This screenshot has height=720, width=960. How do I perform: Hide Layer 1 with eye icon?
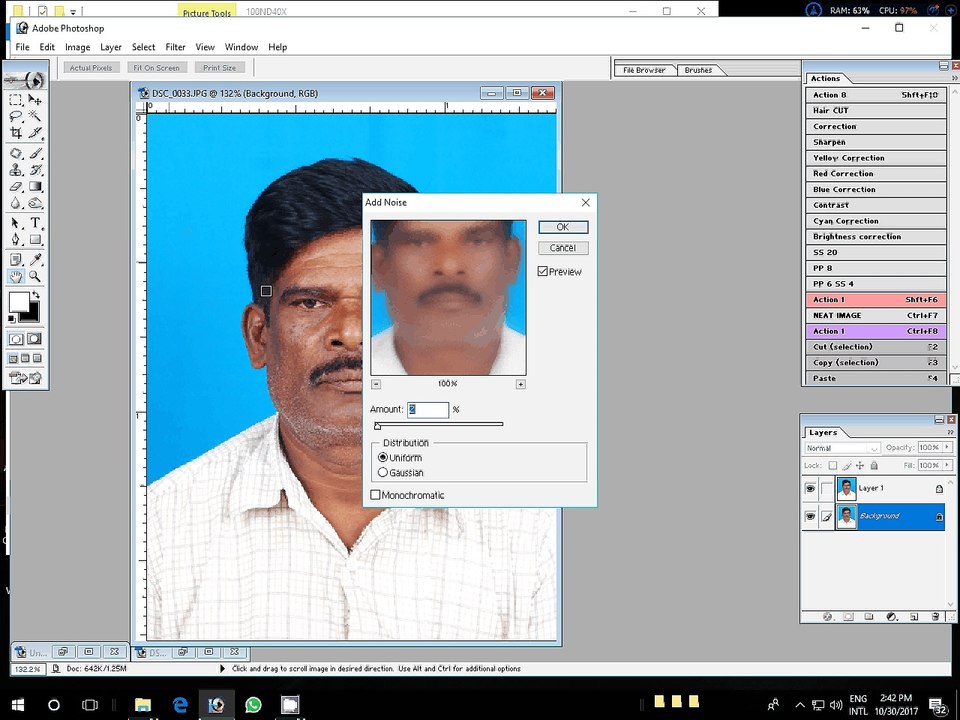click(x=809, y=489)
